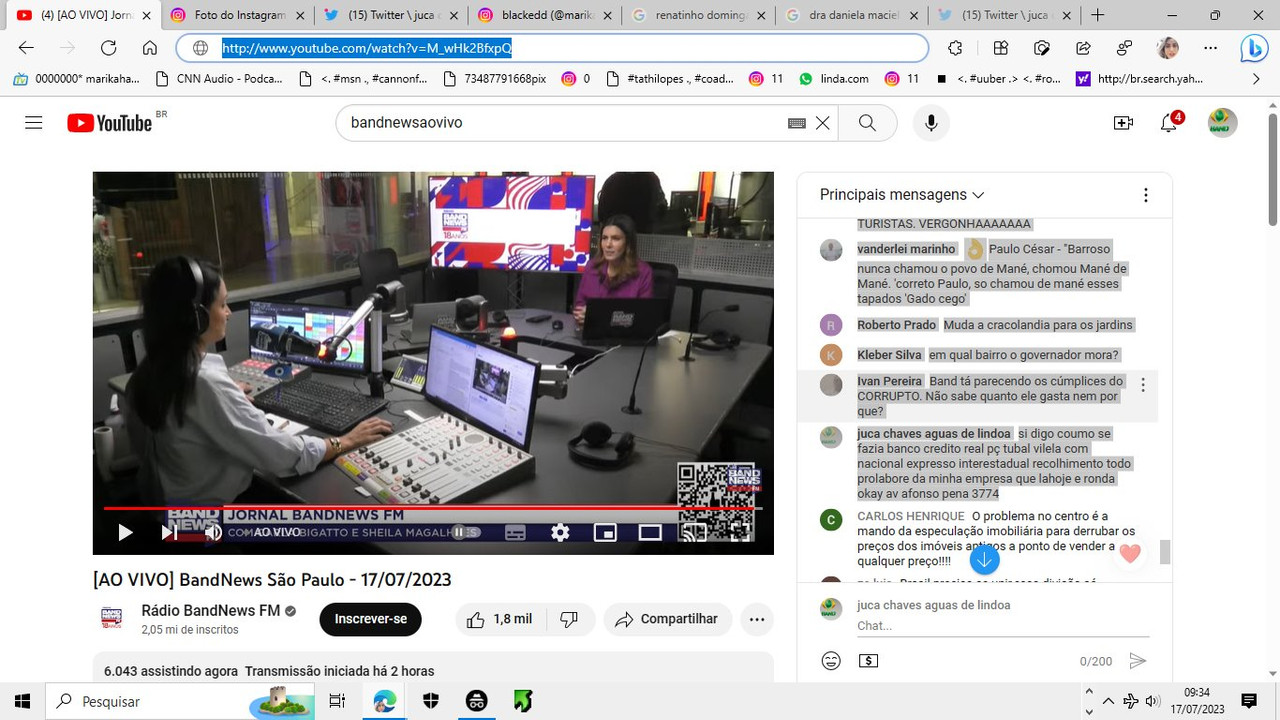Open browser Share icon in toolbar

tap(1083, 48)
